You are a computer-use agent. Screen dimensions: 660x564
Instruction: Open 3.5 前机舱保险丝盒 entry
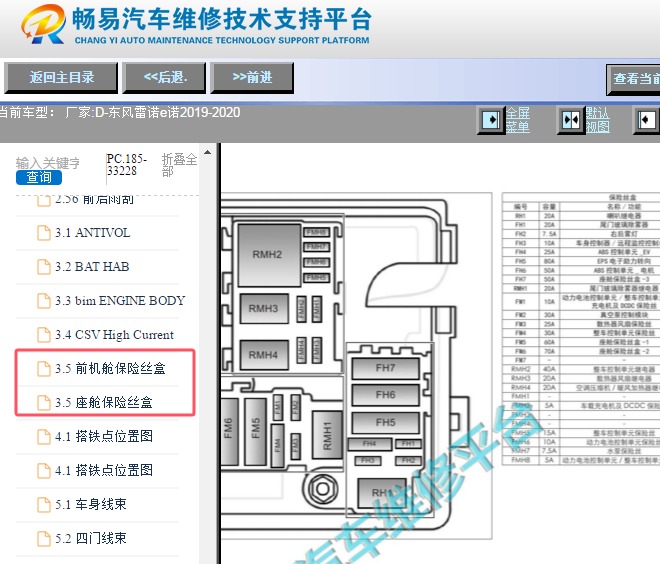[x=110, y=368]
